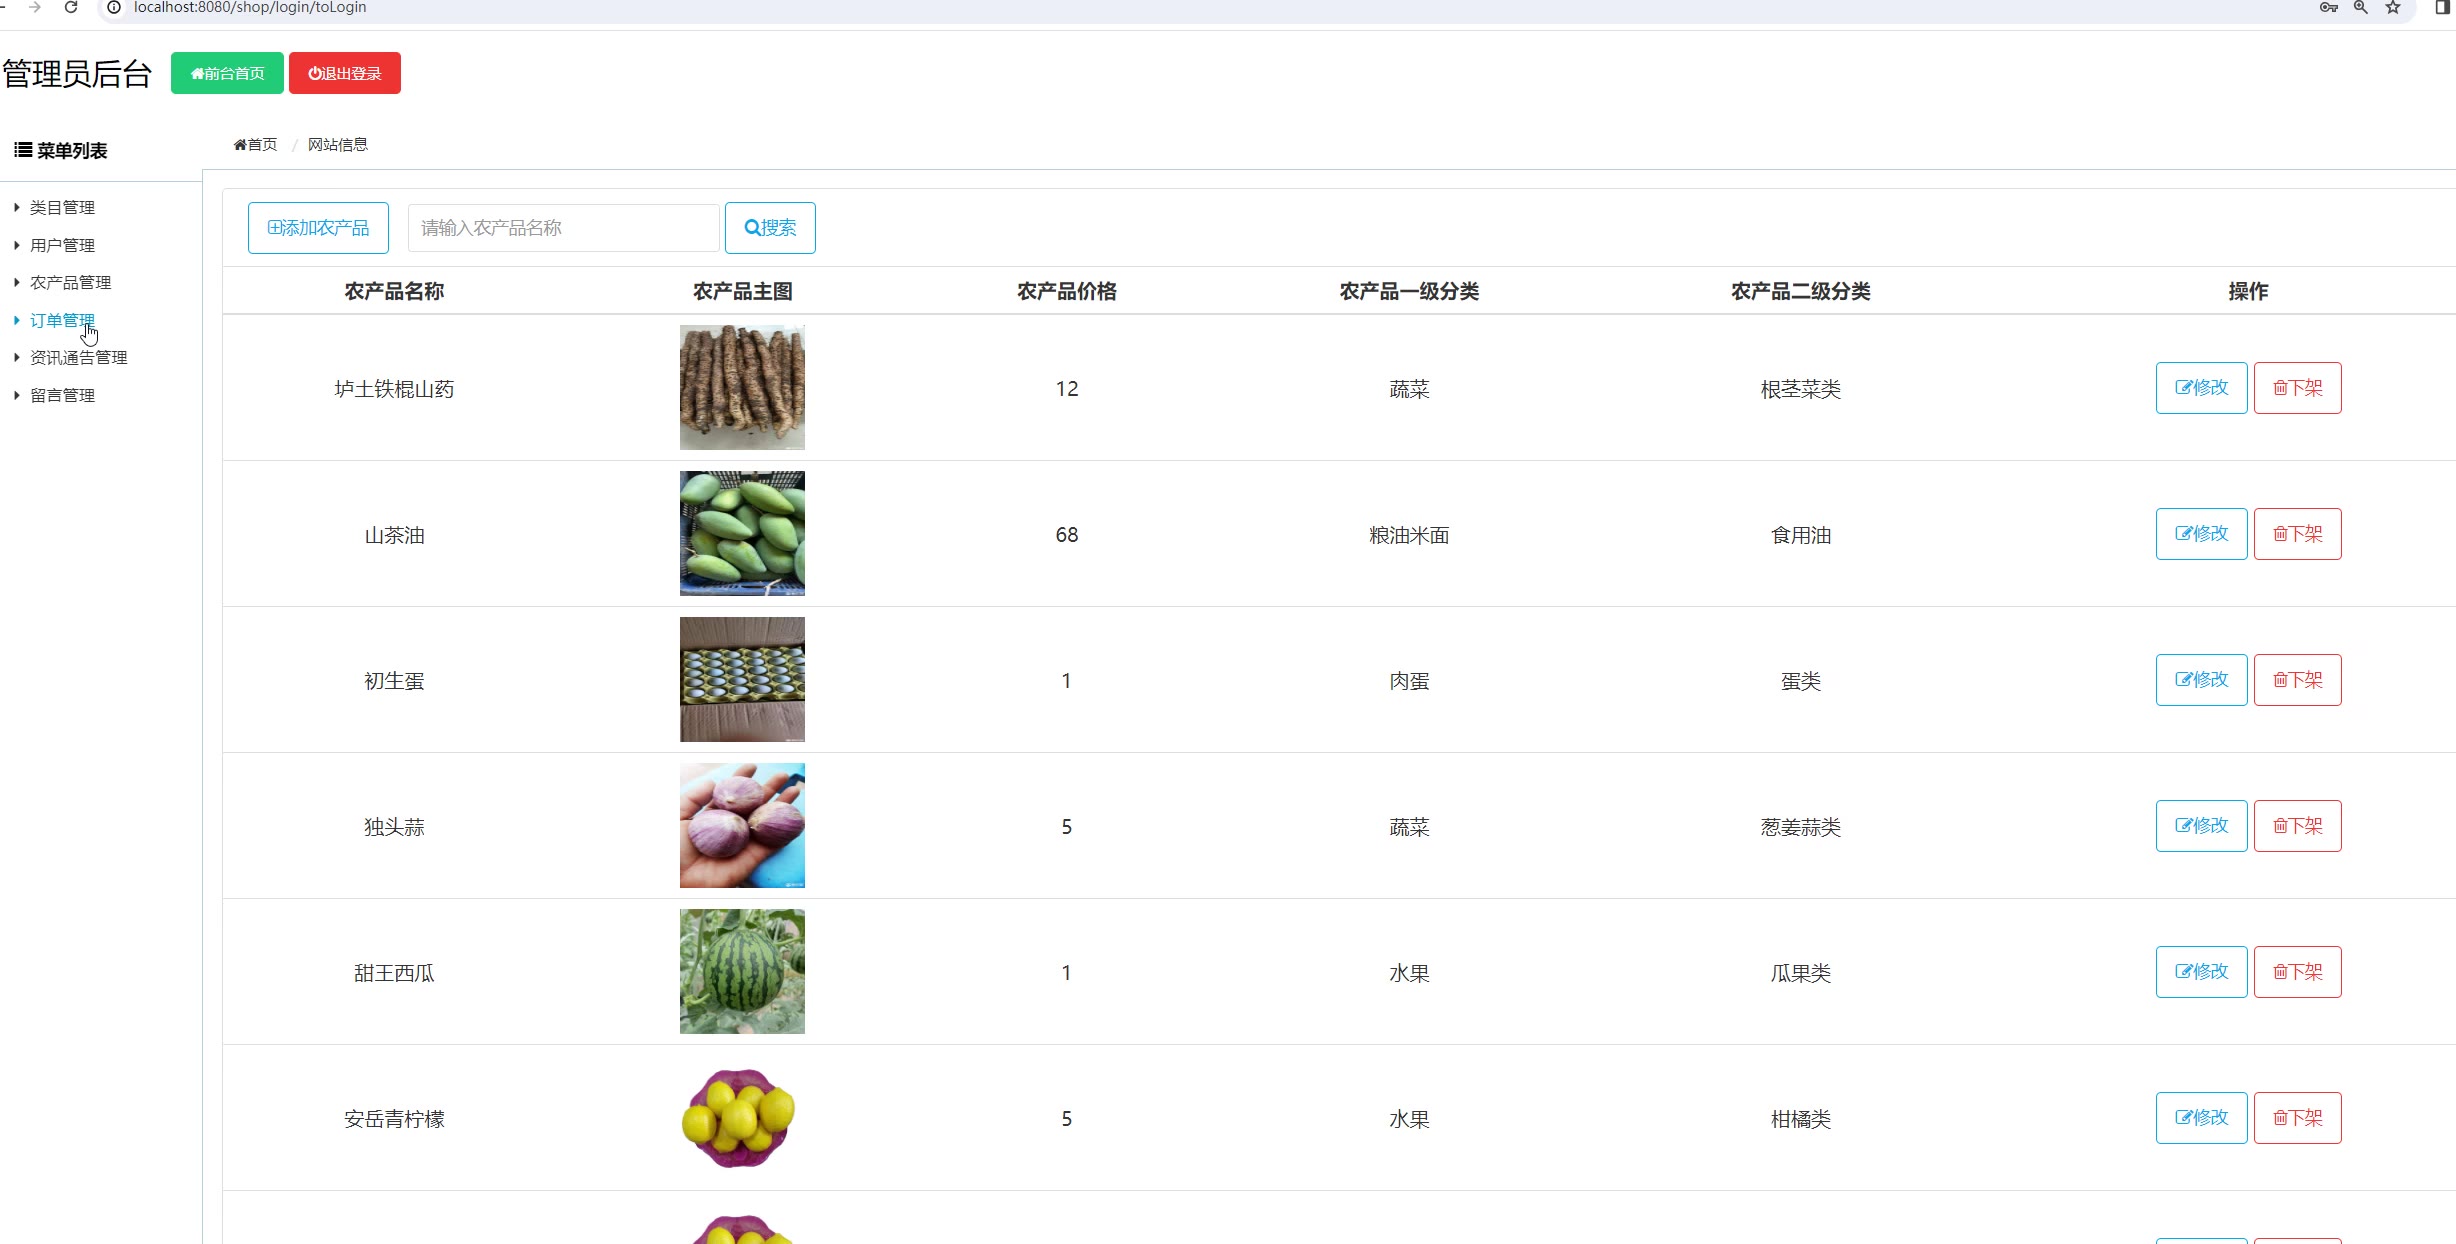
Task: Click the 肉蛋 category cell
Action: point(1409,681)
